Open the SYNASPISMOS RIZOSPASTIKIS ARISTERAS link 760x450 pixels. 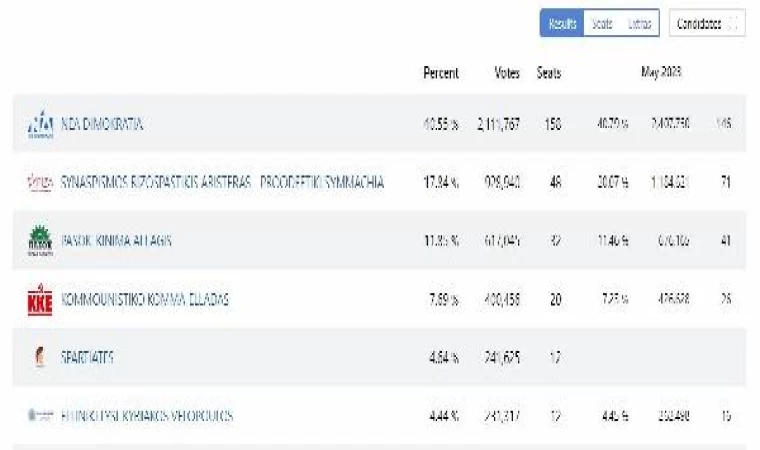pyautogui.click(x=223, y=183)
